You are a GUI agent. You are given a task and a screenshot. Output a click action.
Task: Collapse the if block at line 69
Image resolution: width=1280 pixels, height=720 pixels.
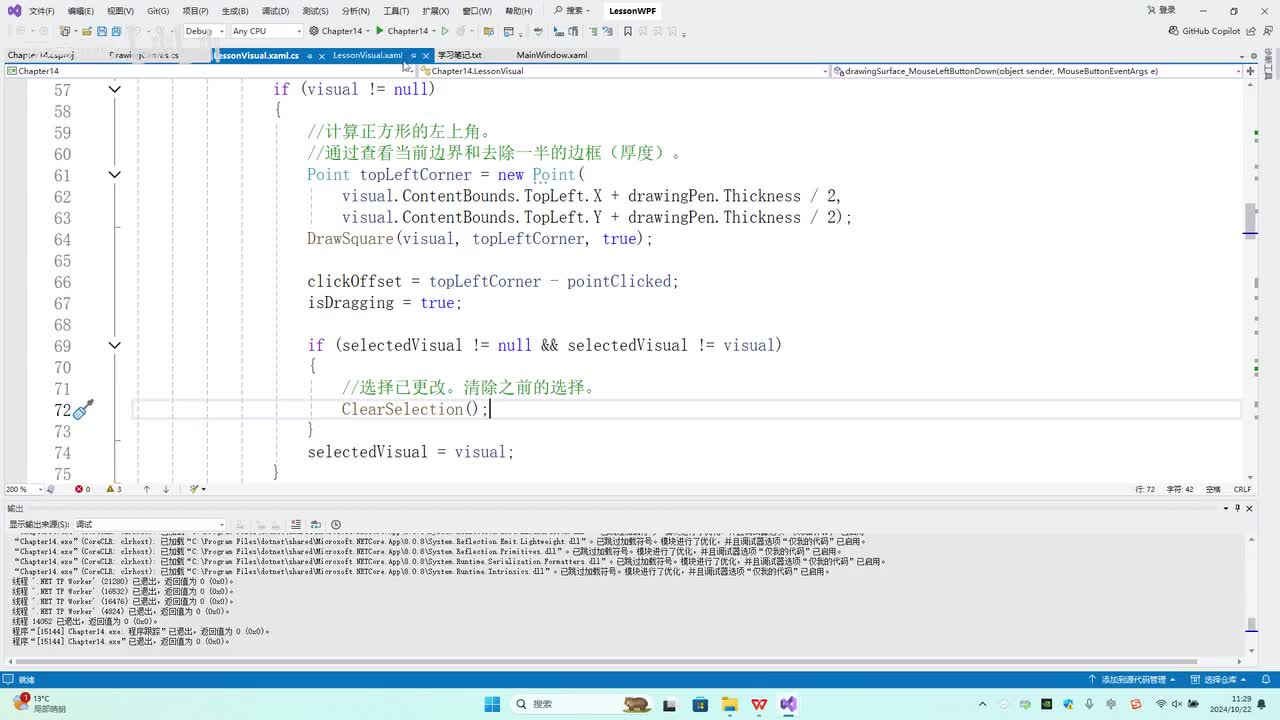coord(114,346)
